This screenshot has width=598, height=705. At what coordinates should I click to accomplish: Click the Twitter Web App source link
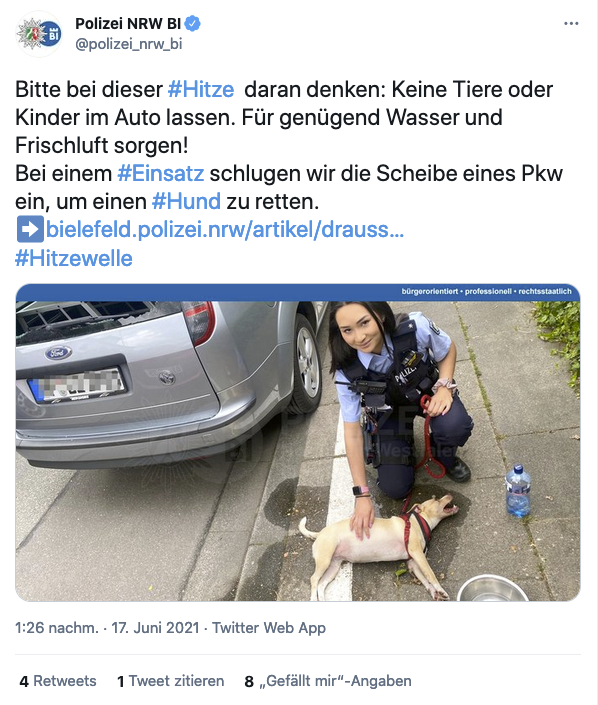coord(269,628)
